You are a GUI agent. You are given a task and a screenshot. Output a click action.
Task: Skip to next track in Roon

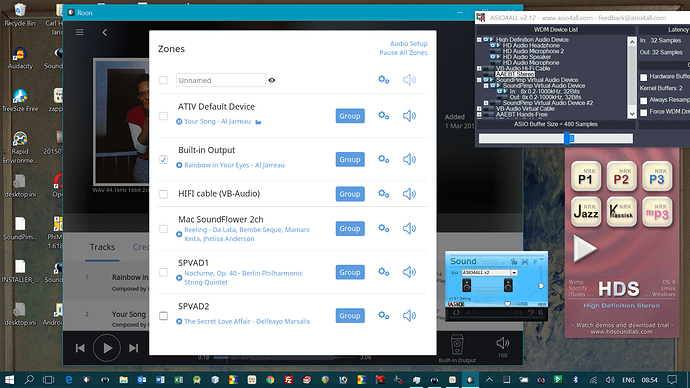133,348
